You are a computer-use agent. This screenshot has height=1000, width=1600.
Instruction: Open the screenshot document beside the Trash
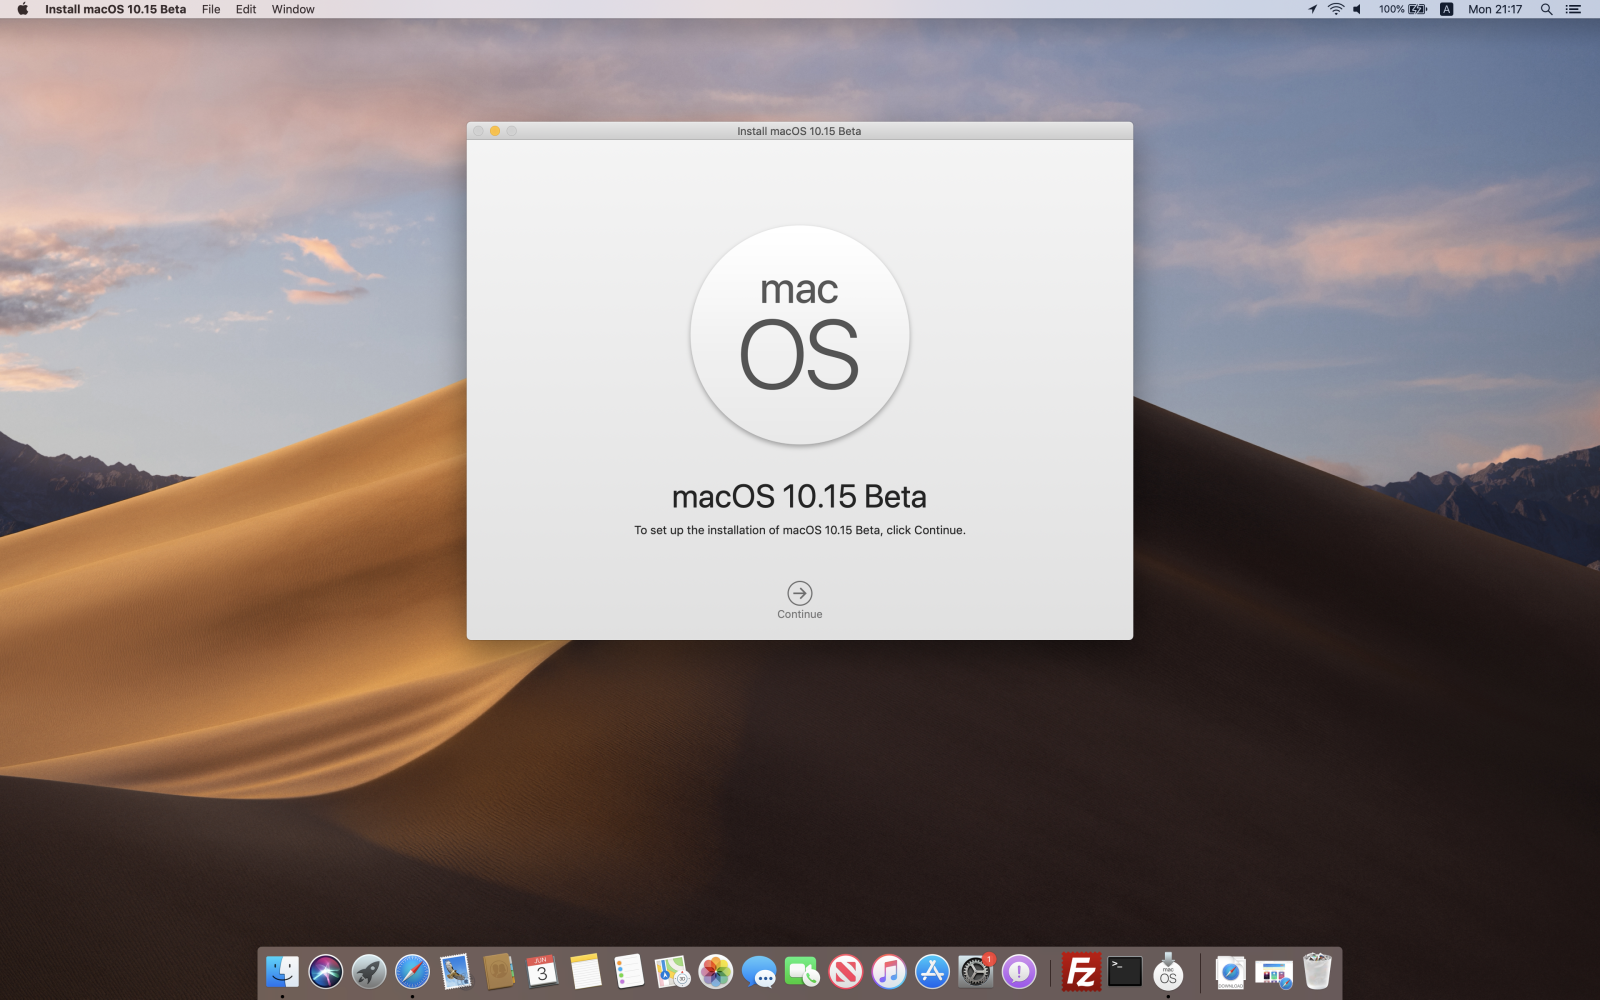click(1274, 973)
